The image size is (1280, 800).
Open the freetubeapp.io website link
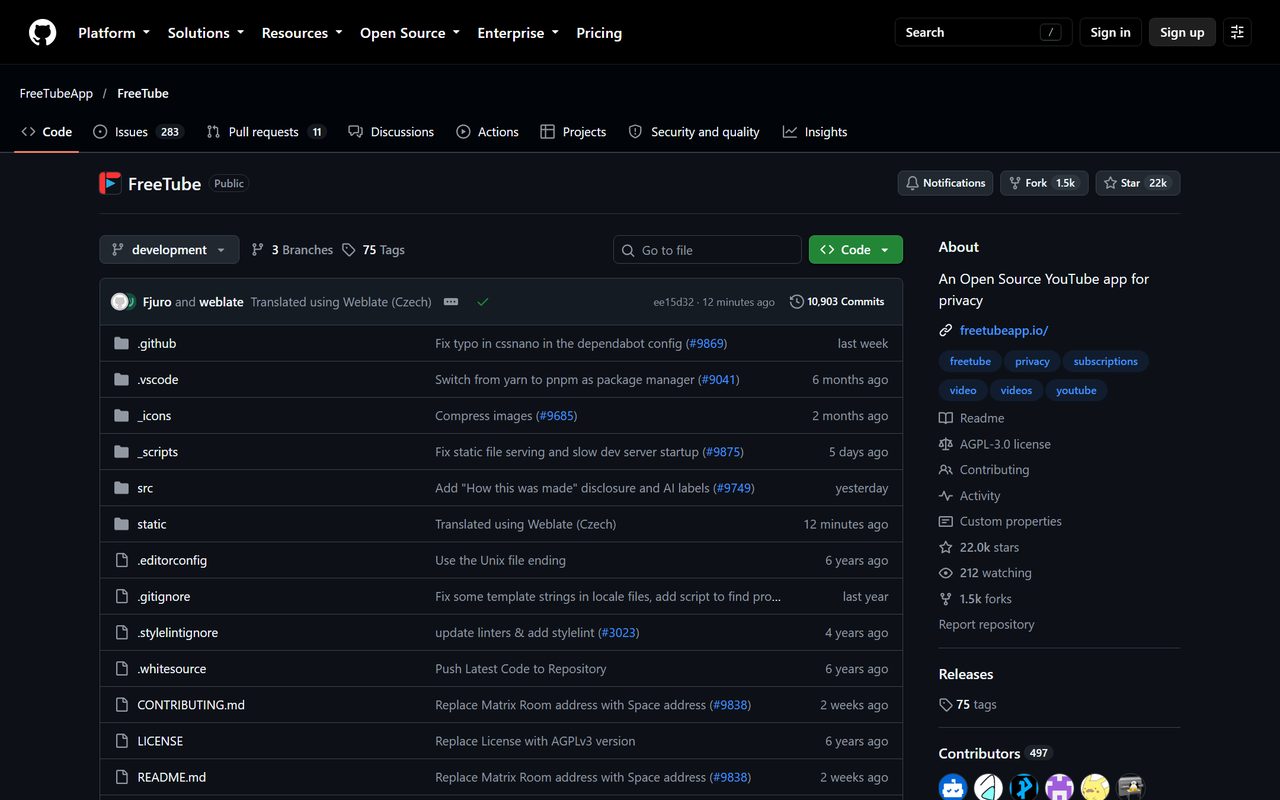coord(1003,330)
